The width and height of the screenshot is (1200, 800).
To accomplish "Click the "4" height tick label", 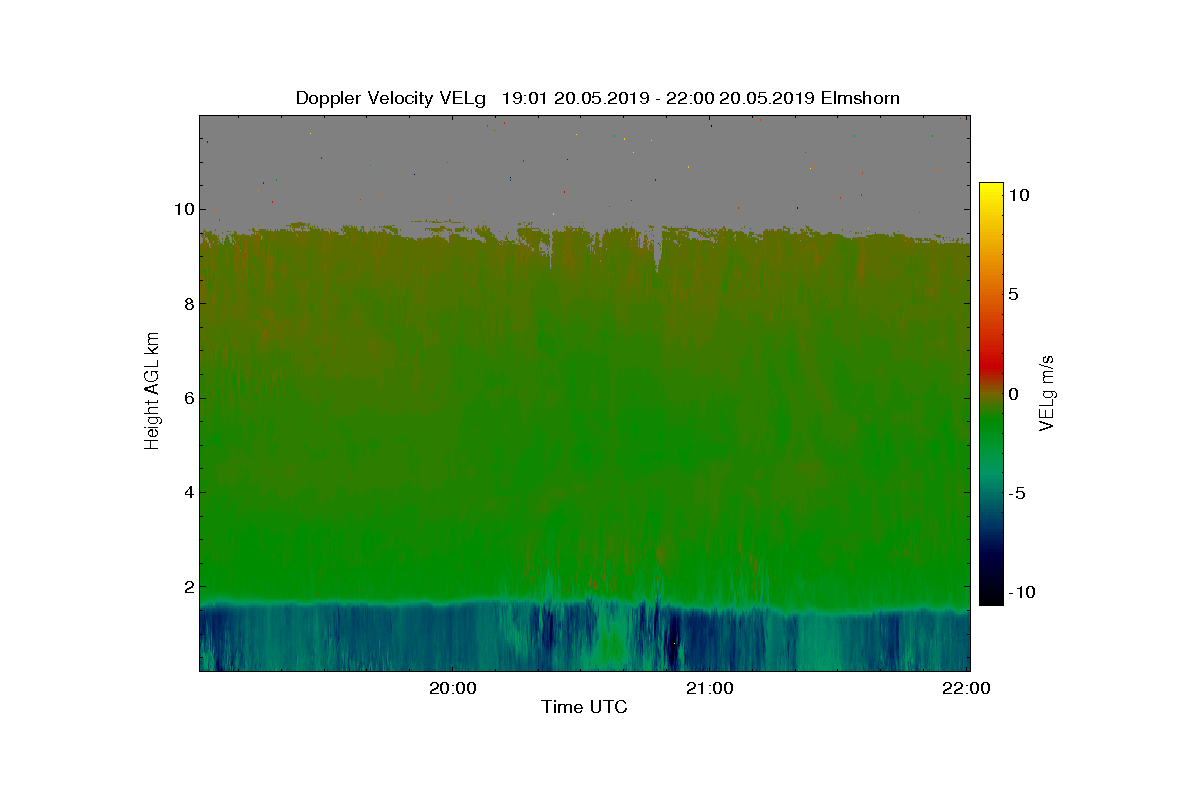I will click(x=187, y=492).
